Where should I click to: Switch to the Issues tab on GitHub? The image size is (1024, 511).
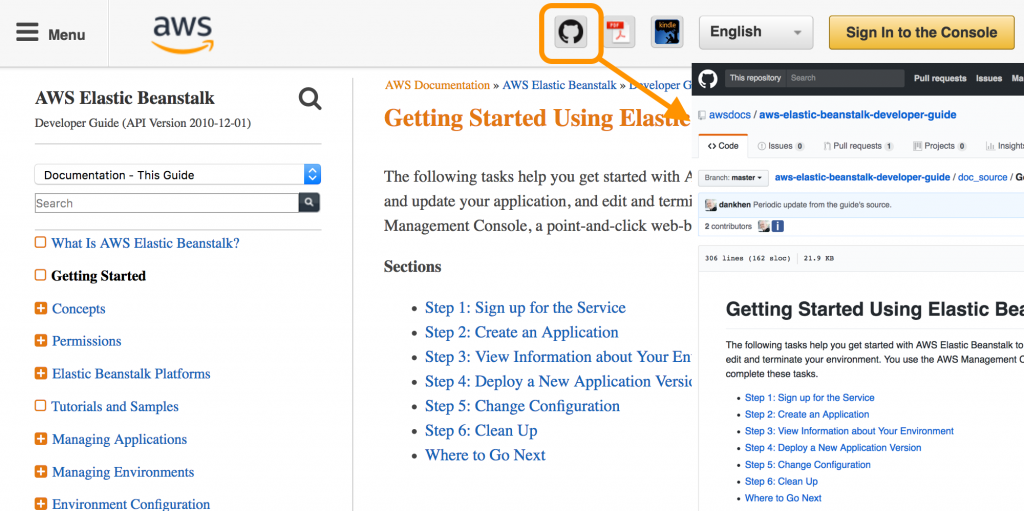(780, 146)
